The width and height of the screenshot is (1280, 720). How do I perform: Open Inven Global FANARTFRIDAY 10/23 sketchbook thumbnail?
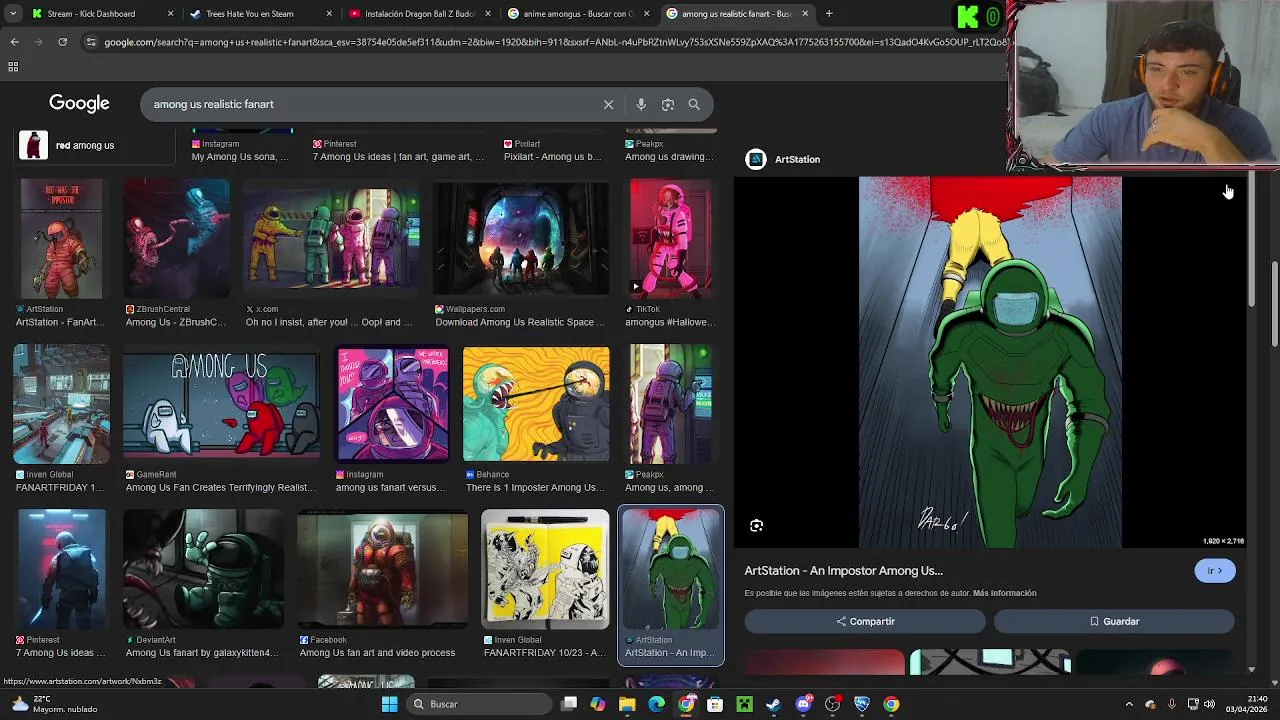(545, 569)
